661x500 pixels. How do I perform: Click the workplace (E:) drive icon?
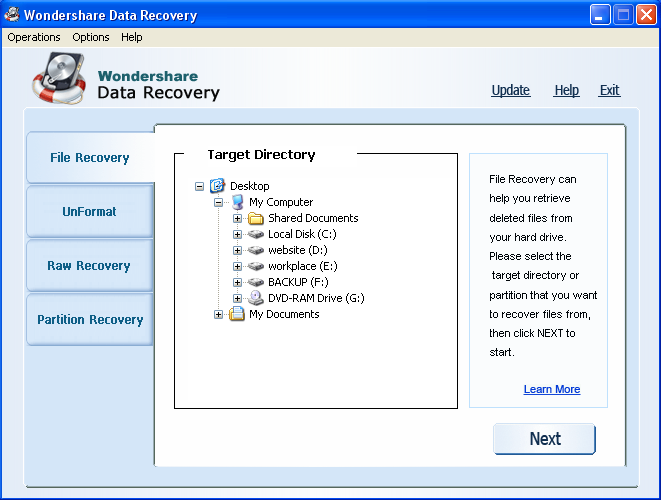[x=255, y=266]
